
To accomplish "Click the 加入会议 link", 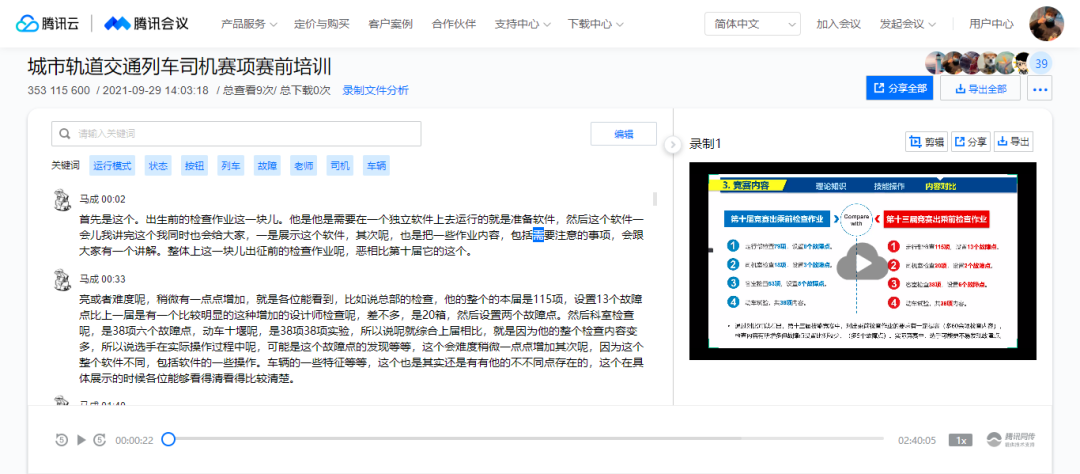I will (838, 23).
